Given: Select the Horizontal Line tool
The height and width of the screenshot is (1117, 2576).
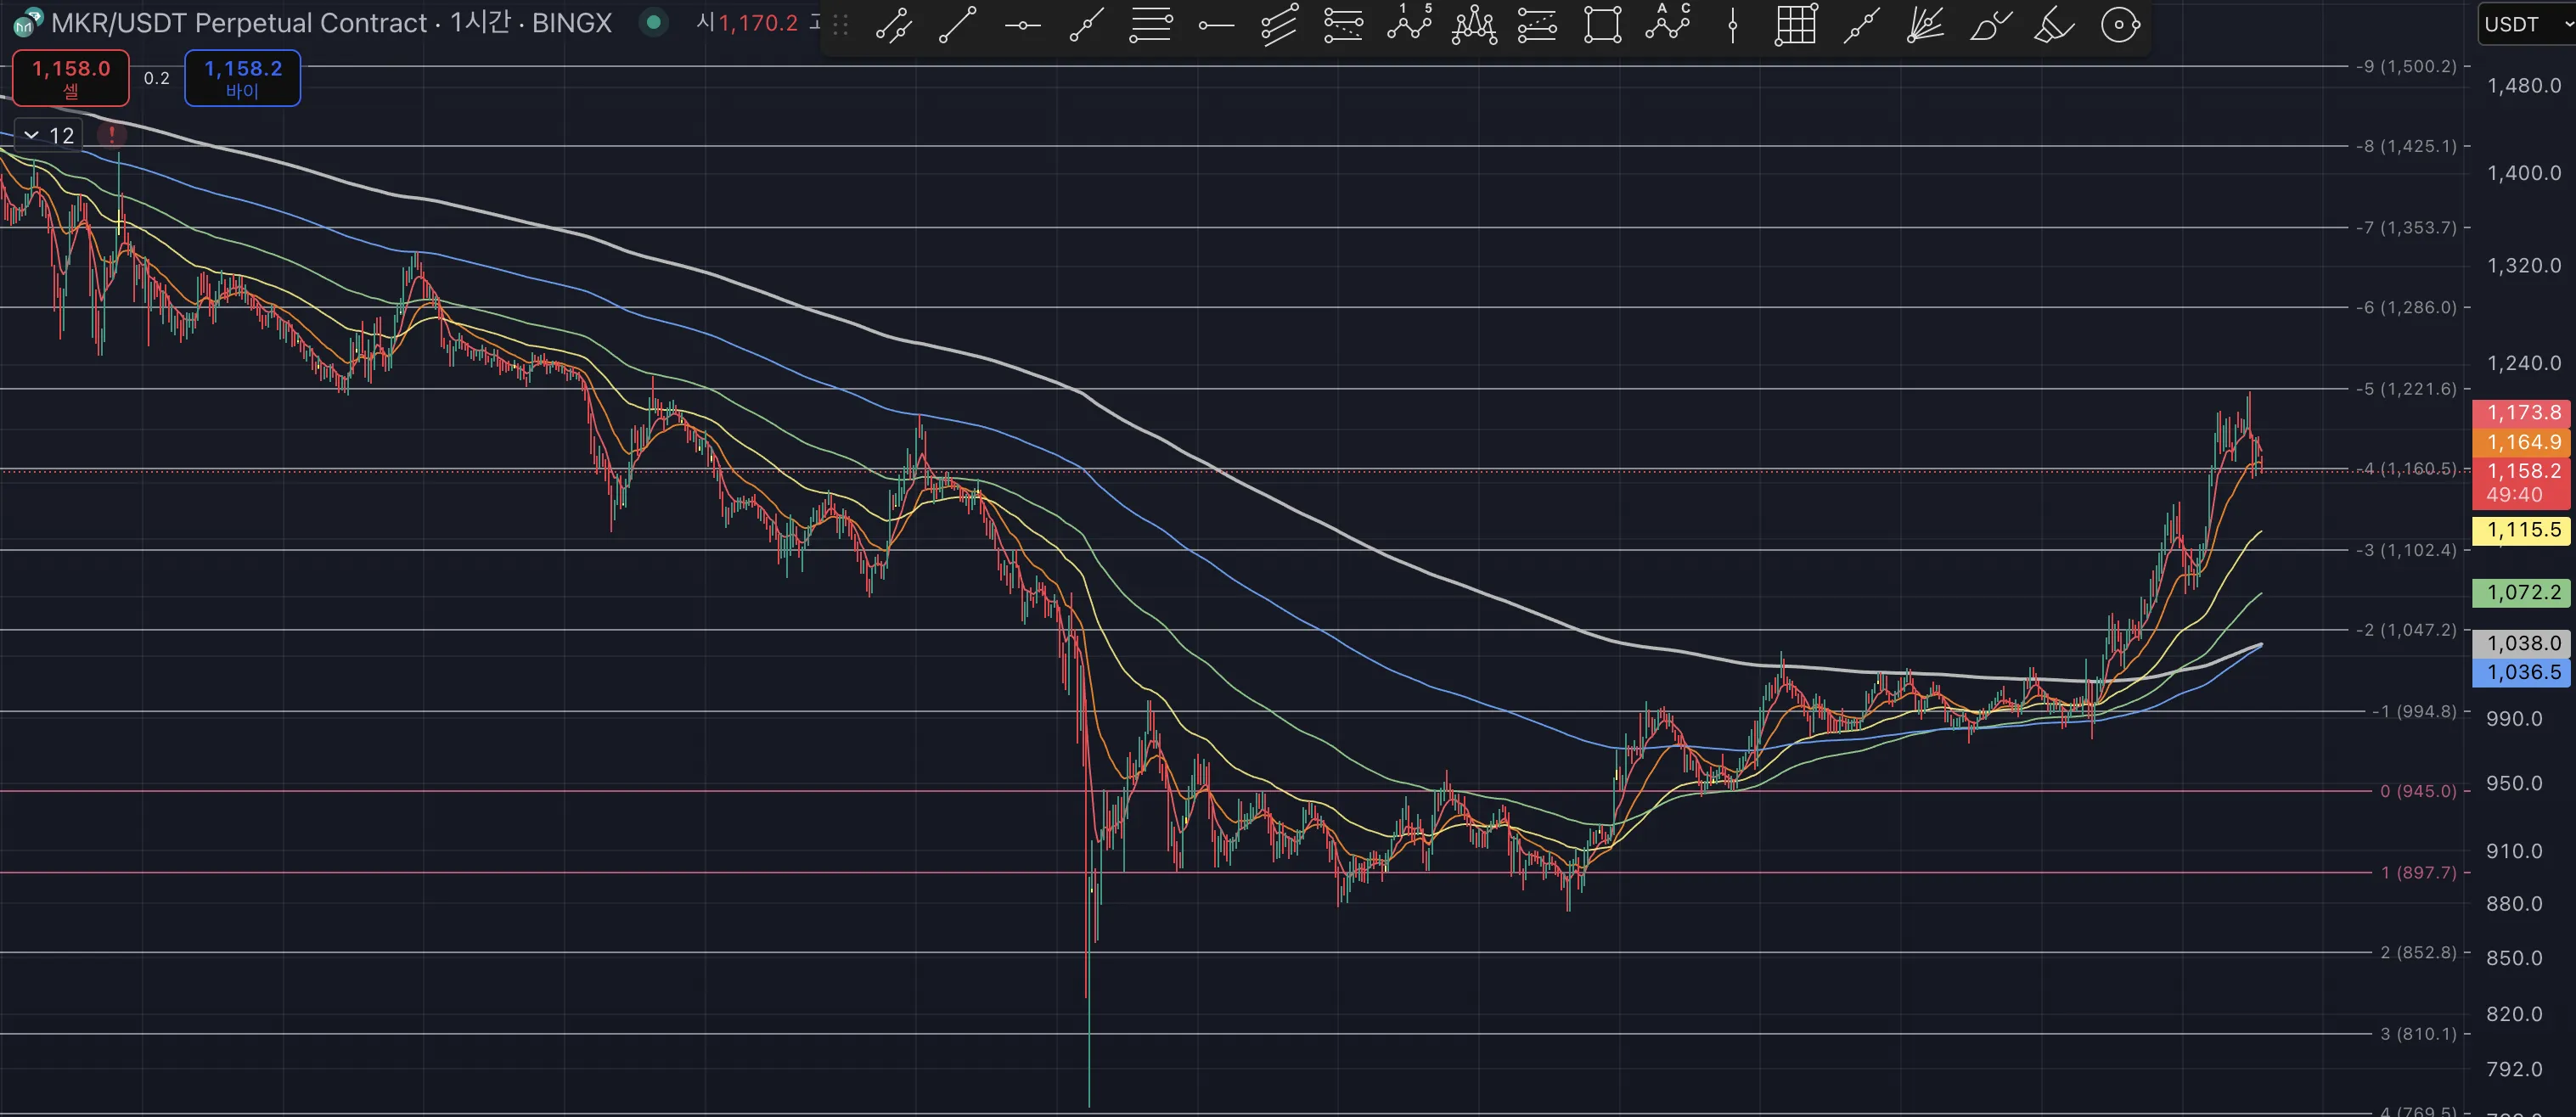Looking at the screenshot, I should [1022, 25].
